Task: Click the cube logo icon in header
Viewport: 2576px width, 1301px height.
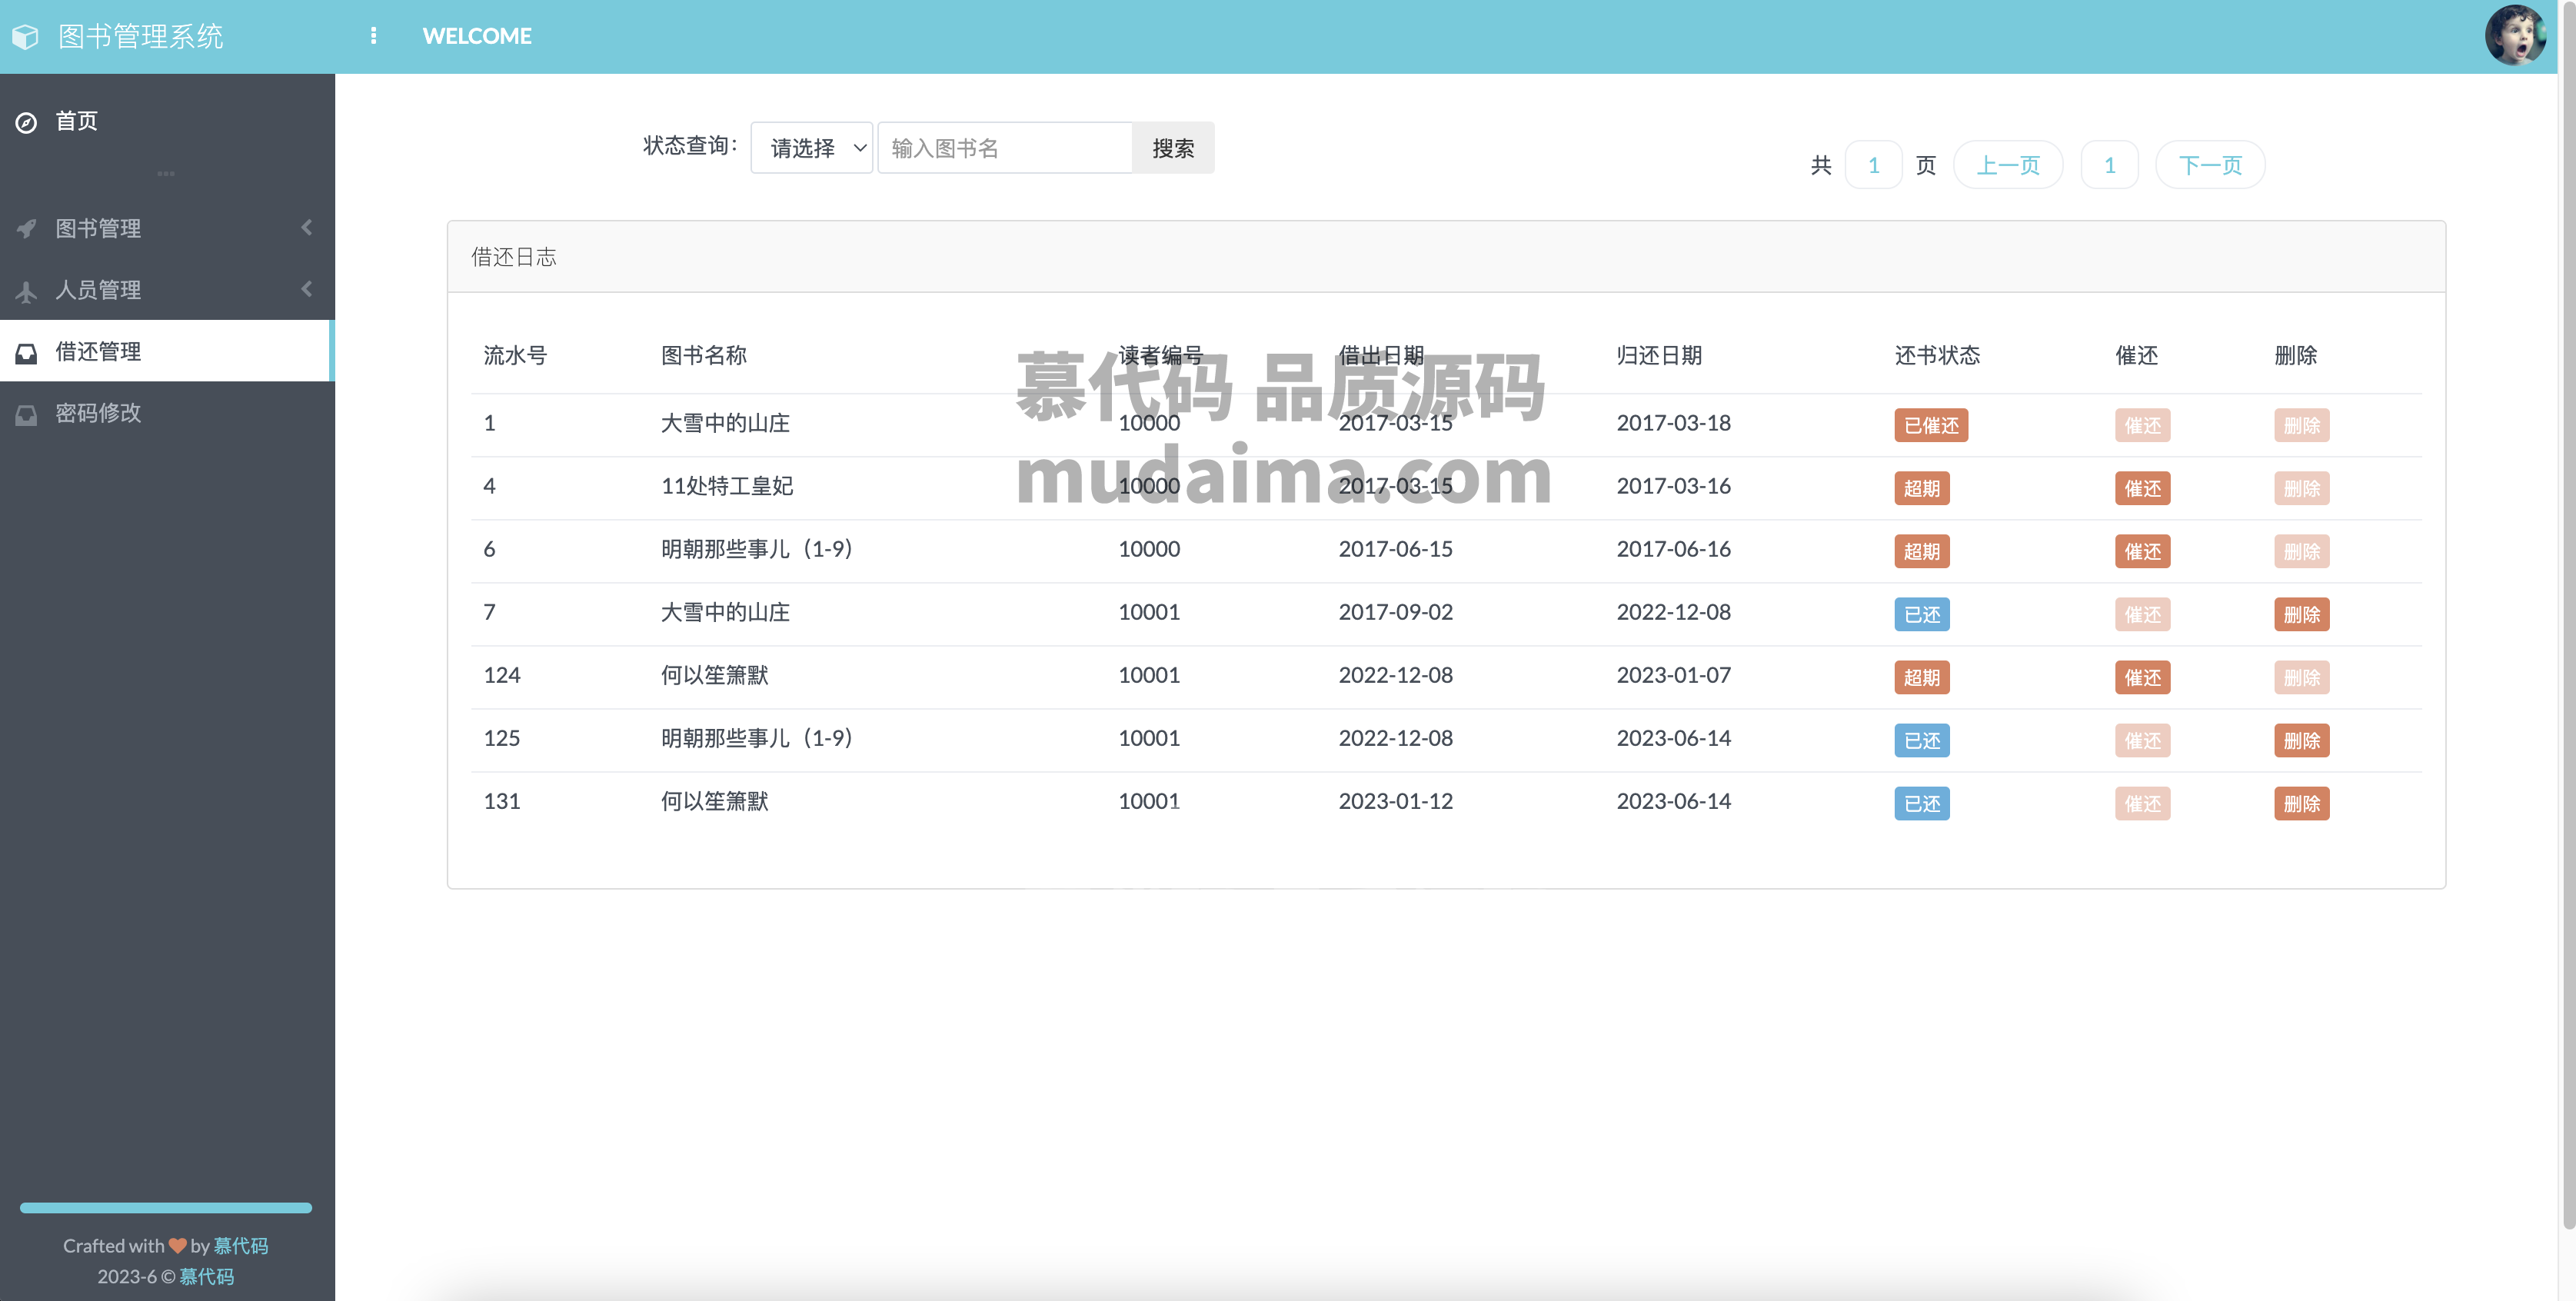Action: [25, 37]
